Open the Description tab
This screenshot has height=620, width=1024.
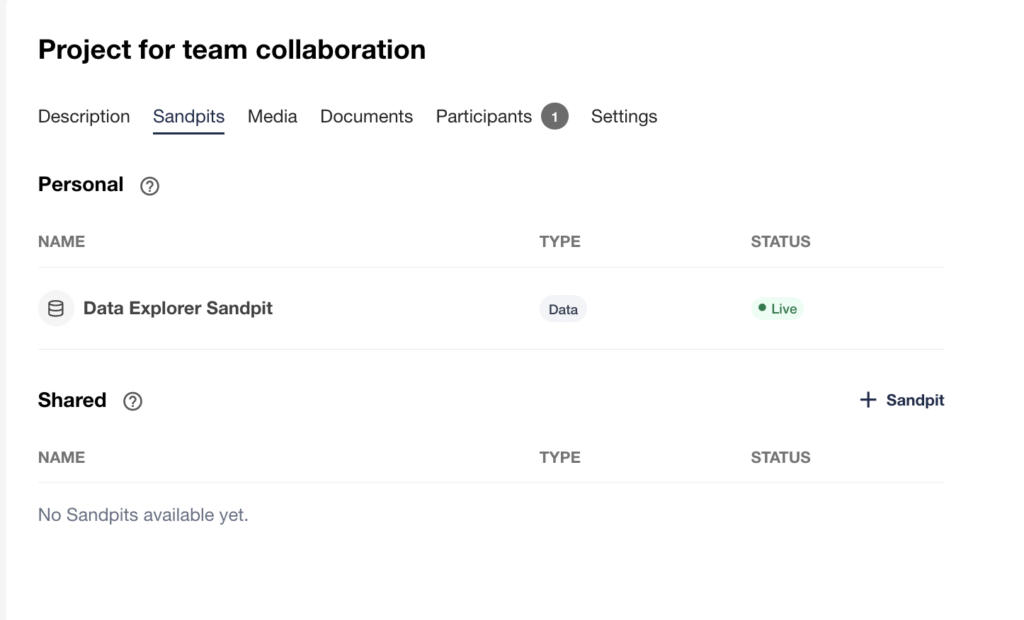[84, 117]
